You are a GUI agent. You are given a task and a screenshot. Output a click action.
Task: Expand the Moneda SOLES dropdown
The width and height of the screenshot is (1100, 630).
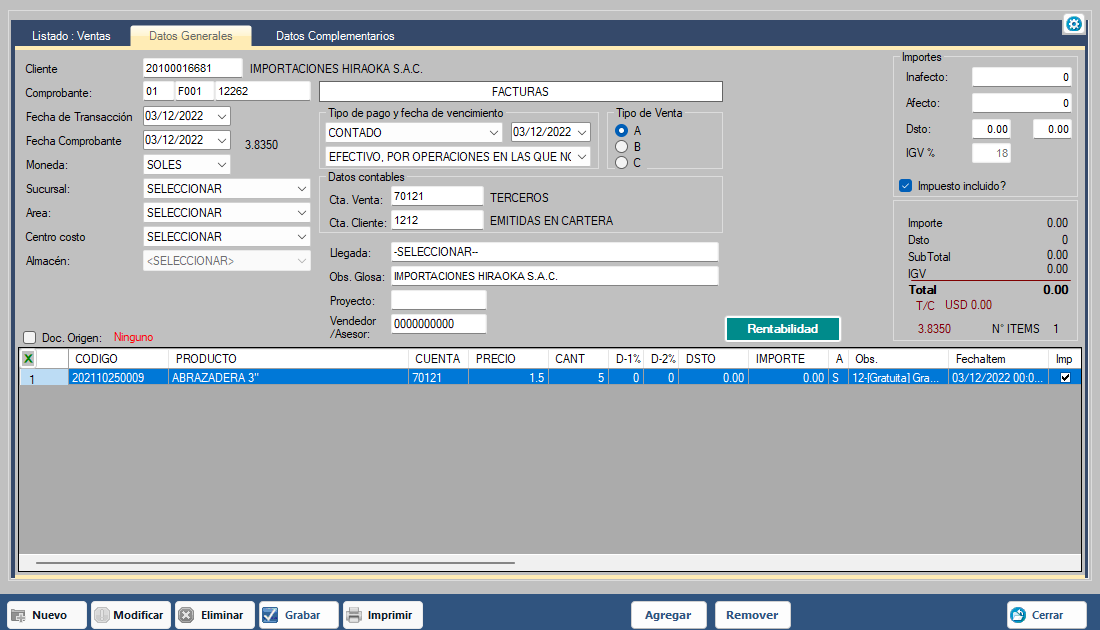pyautogui.click(x=222, y=165)
